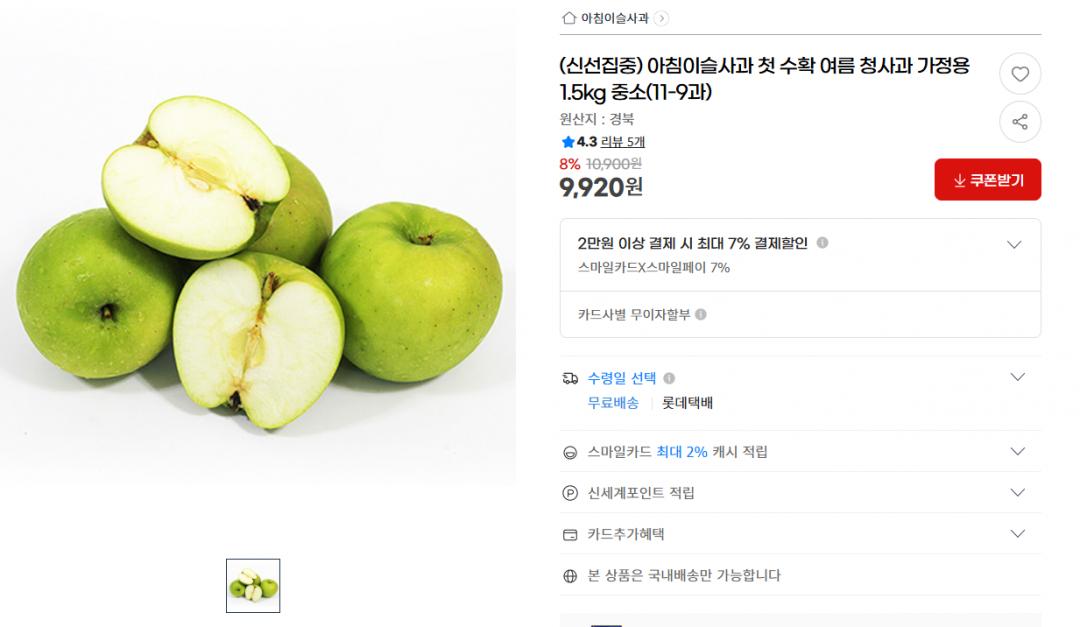Viewport: 1080px width, 627px height.
Task: Click the info icon beside 카드사별 무이자할부
Action: click(x=700, y=314)
